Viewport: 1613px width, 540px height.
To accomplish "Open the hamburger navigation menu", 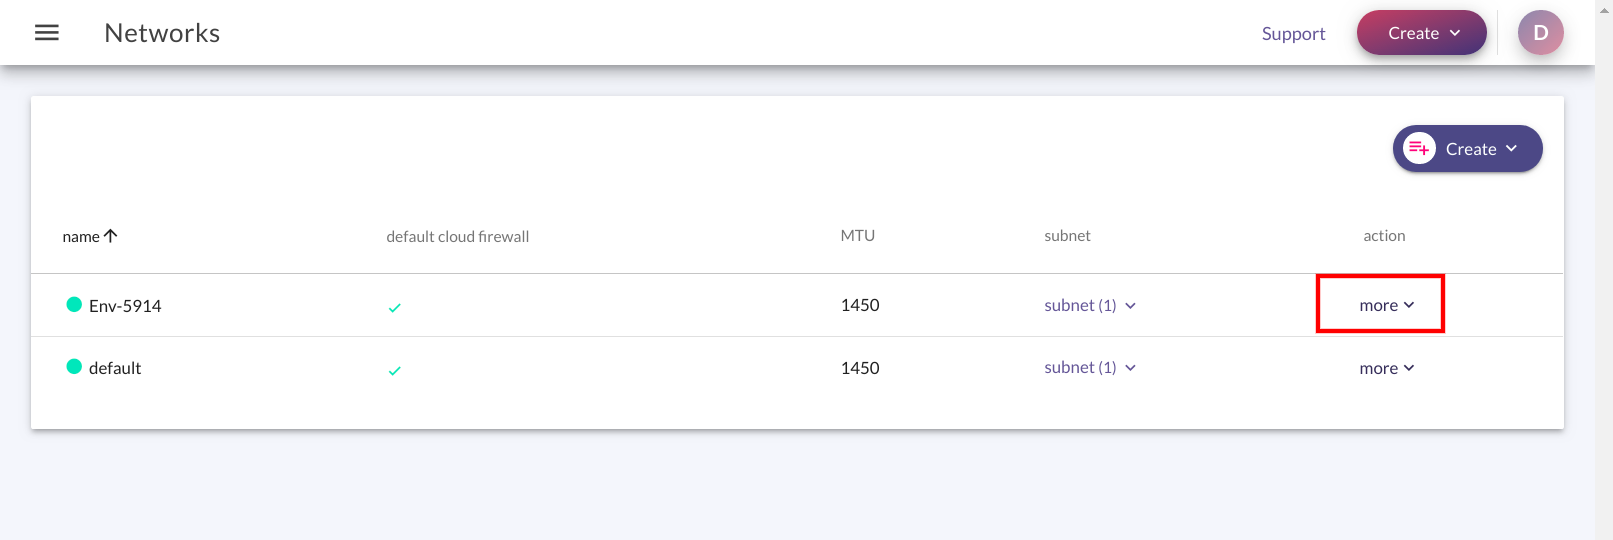I will (47, 33).
